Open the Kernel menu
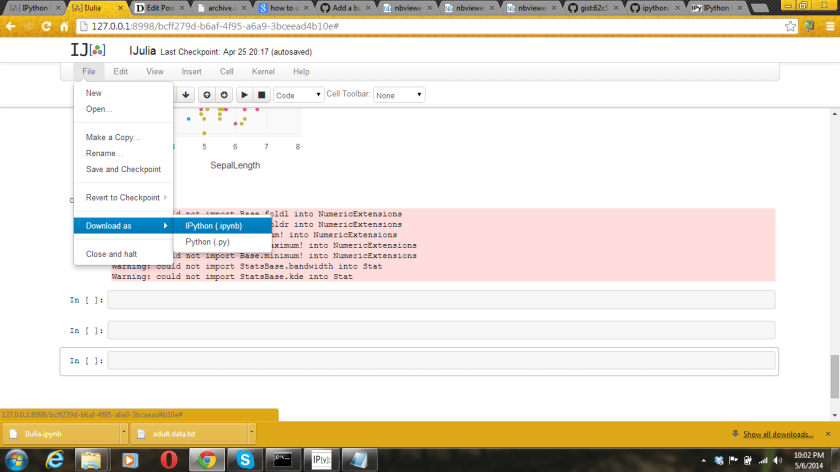The width and height of the screenshot is (840, 472). (x=263, y=71)
